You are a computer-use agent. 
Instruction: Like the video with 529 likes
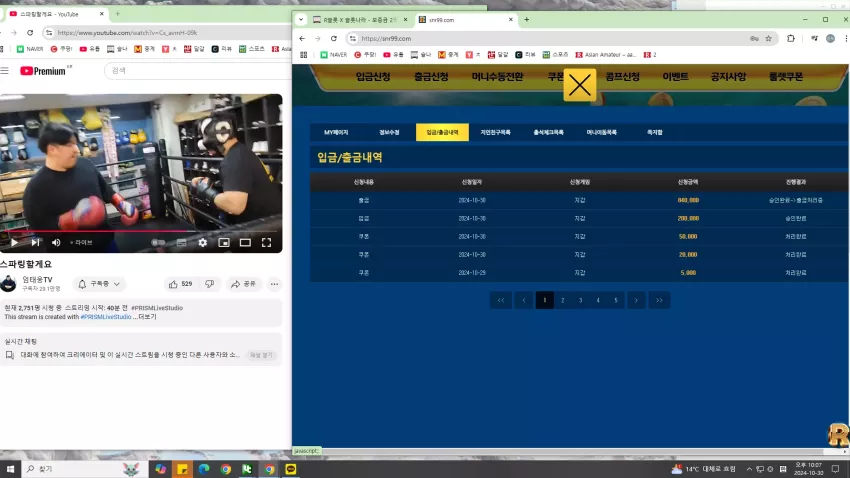click(181, 284)
